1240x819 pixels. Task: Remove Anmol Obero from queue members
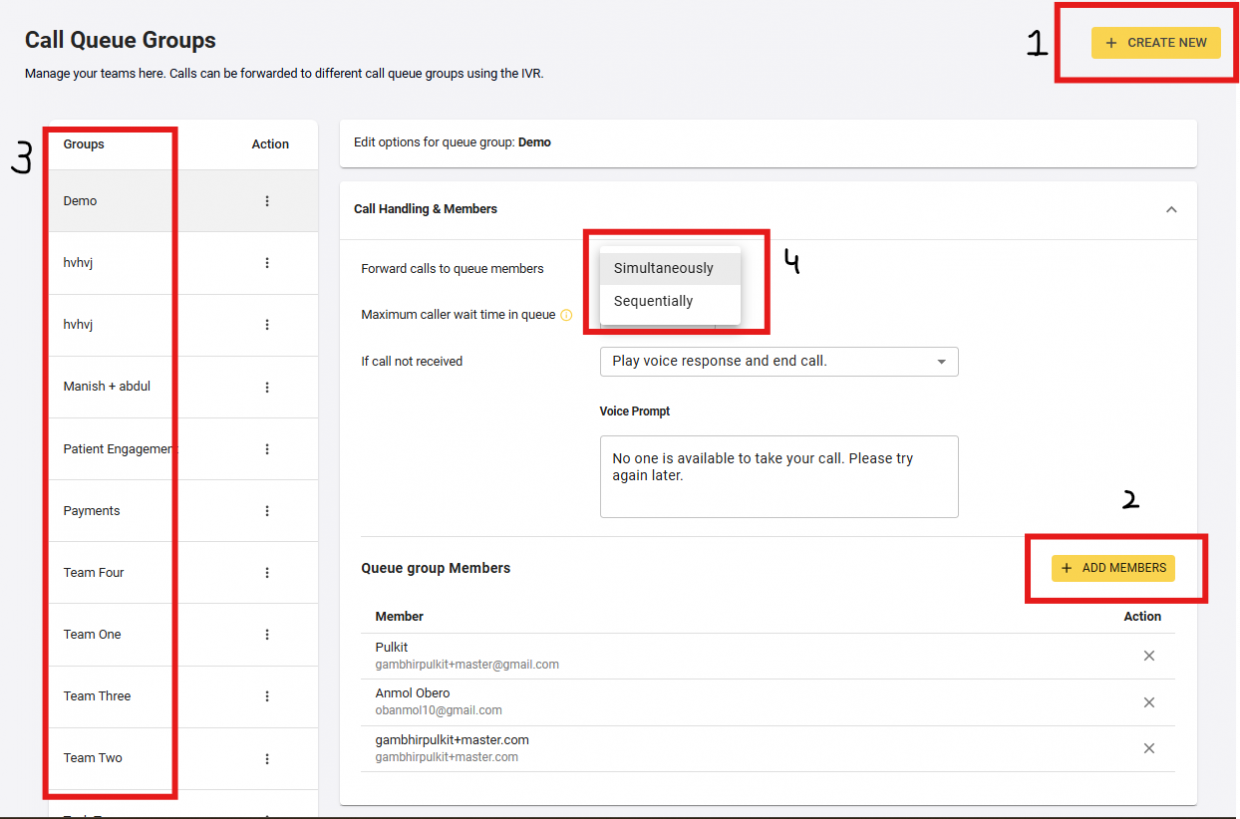(x=1149, y=703)
